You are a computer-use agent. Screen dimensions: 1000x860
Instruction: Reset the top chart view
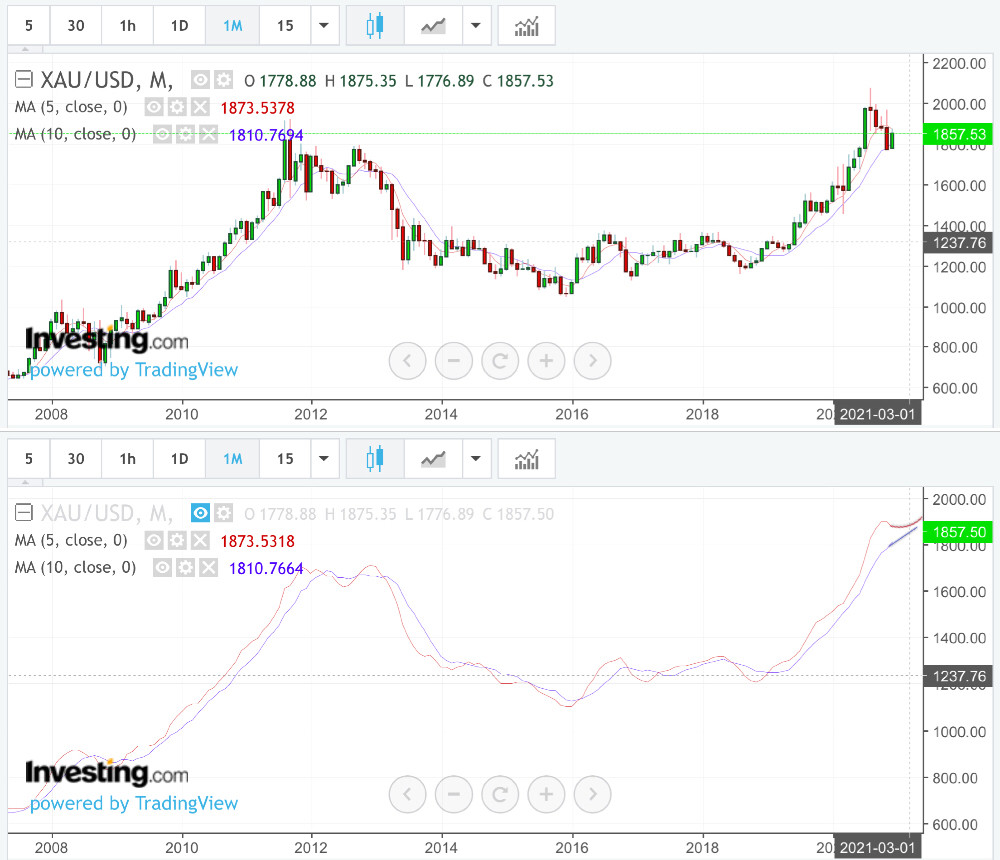pos(500,360)
